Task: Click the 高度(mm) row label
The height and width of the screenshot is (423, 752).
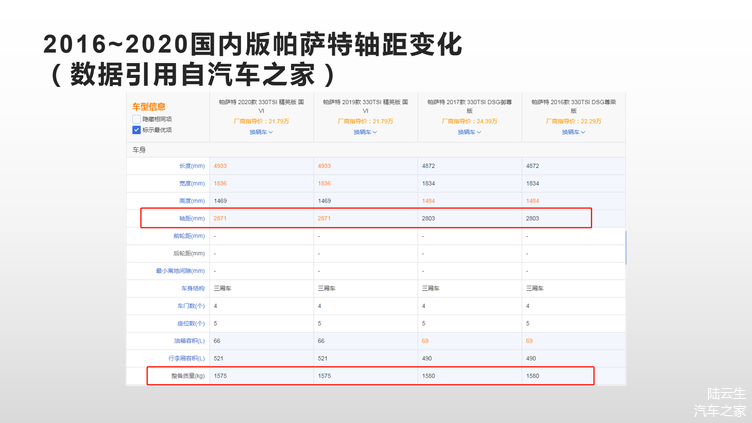Action: 192,201
